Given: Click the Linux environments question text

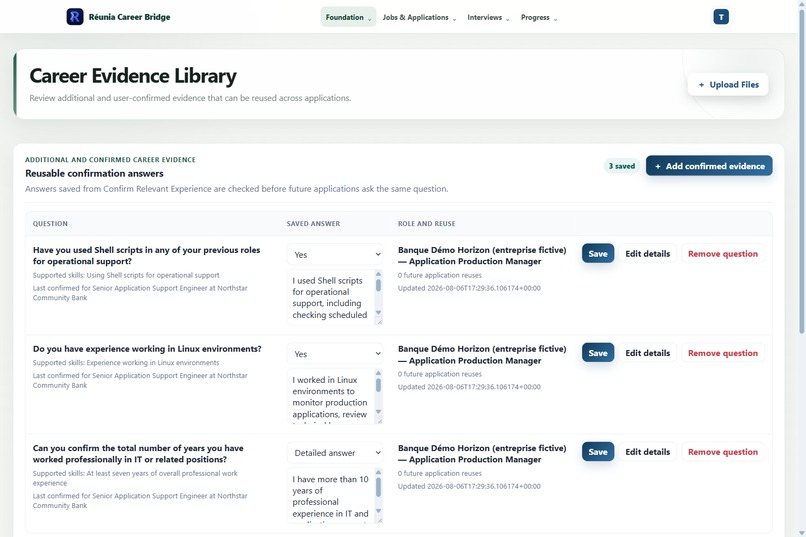Looking at the screenshot, I should [147, 349].
